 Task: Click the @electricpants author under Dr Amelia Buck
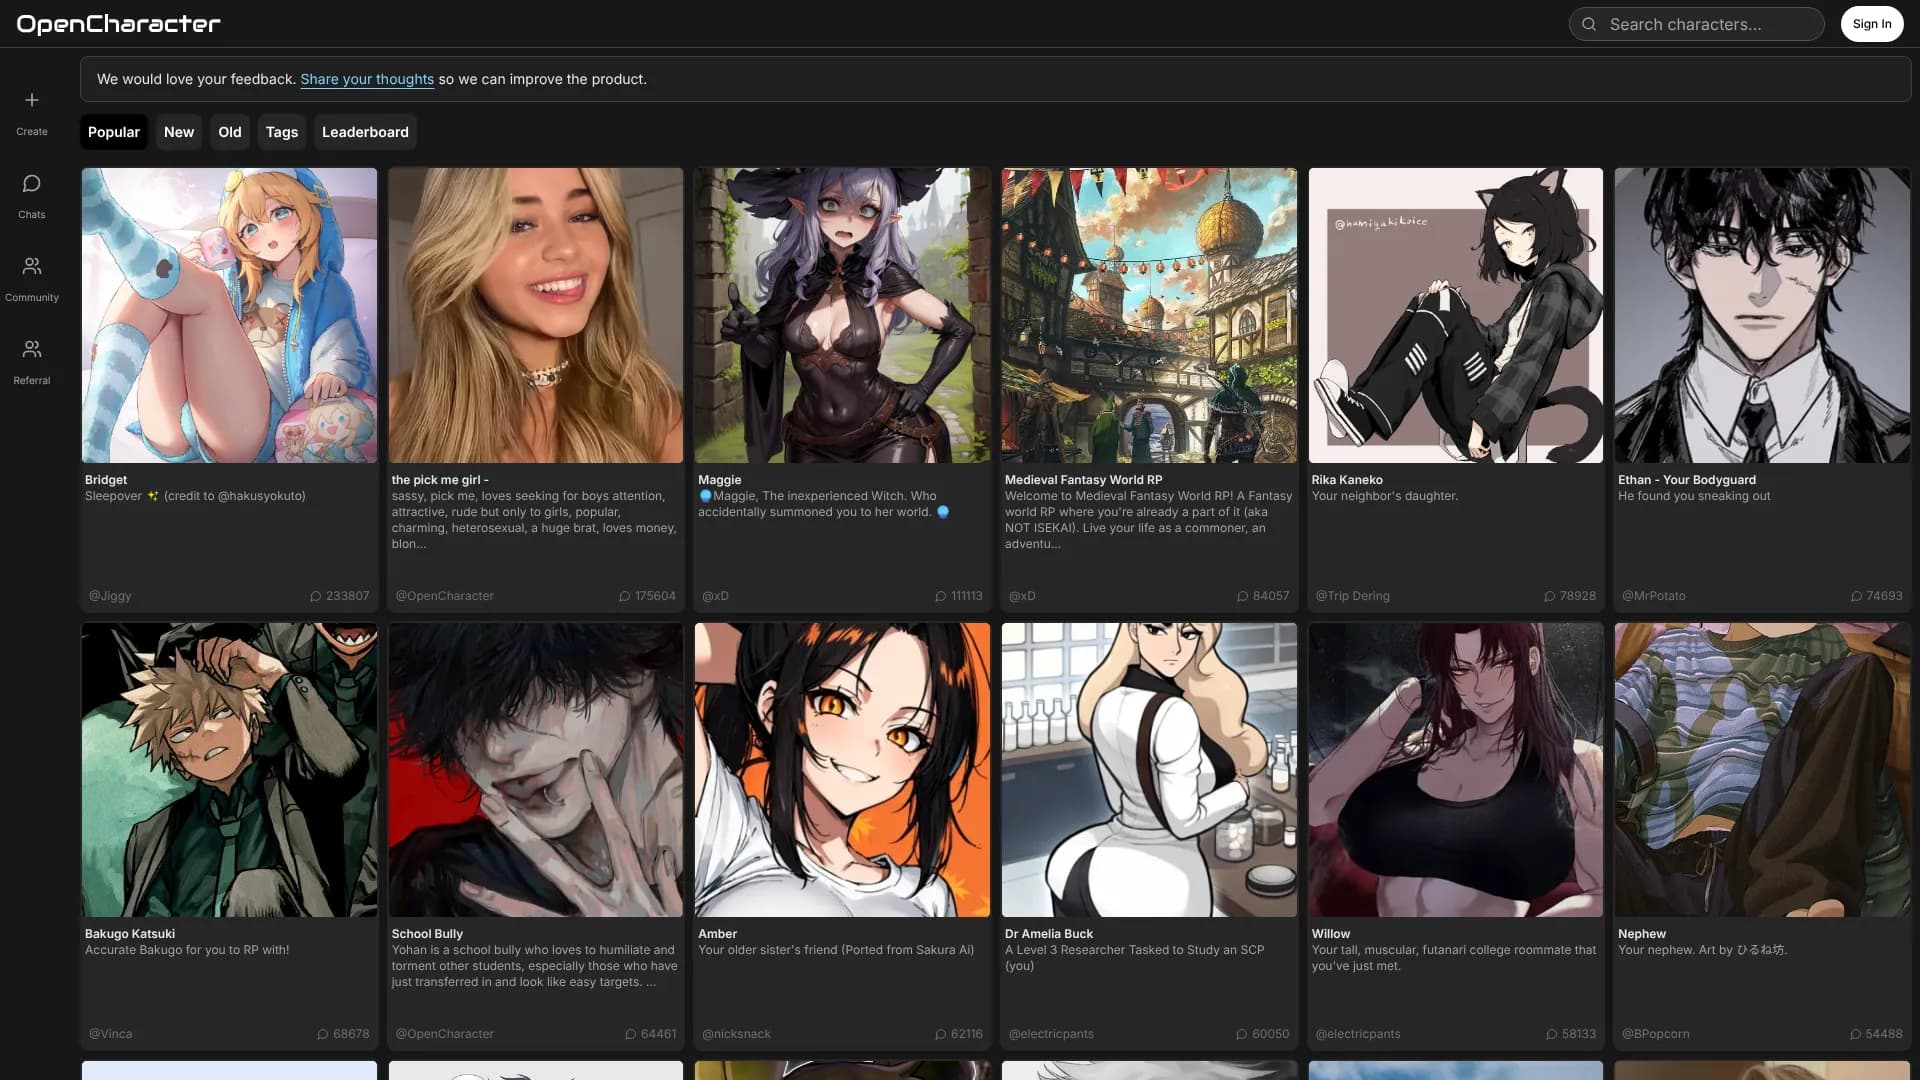click(1051, 1034)
